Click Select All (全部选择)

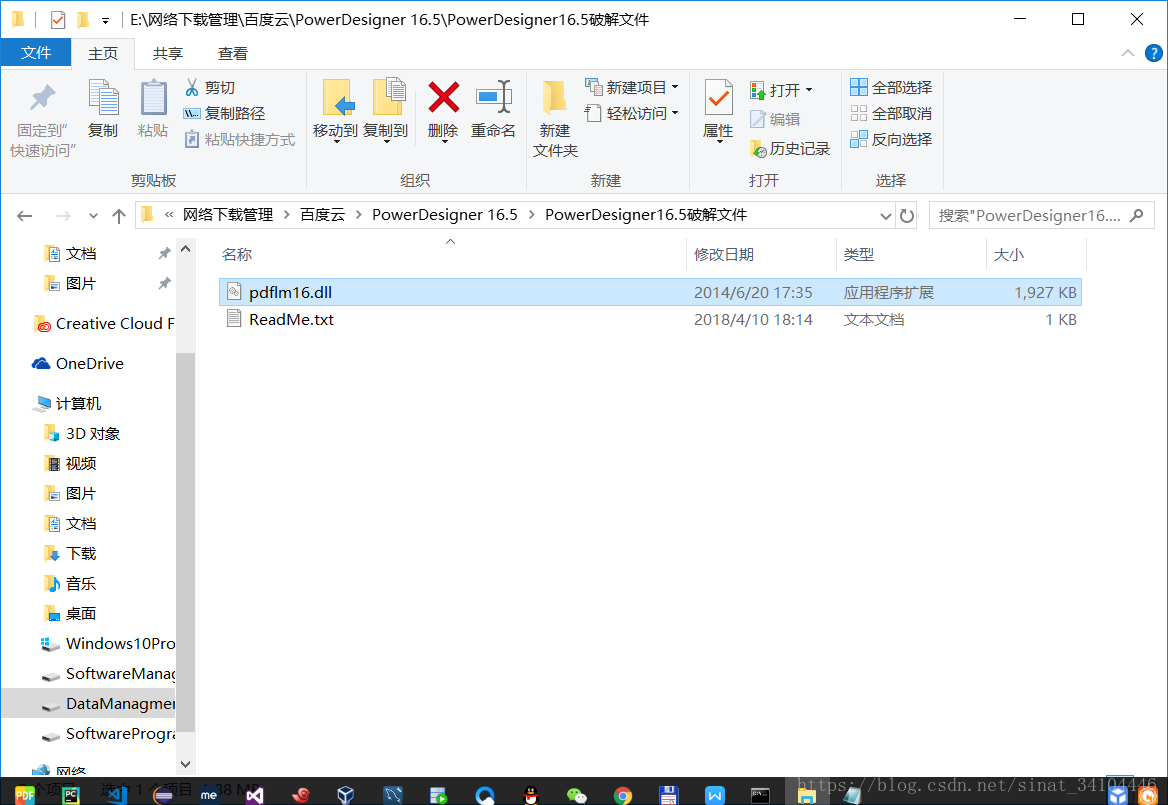891,87
